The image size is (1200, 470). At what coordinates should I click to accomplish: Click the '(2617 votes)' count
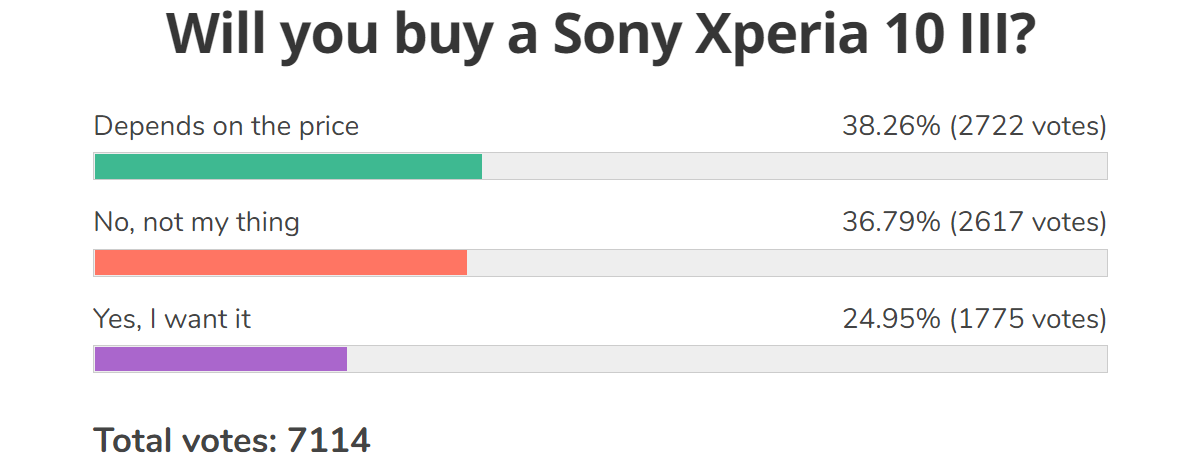pos(1028,222)
